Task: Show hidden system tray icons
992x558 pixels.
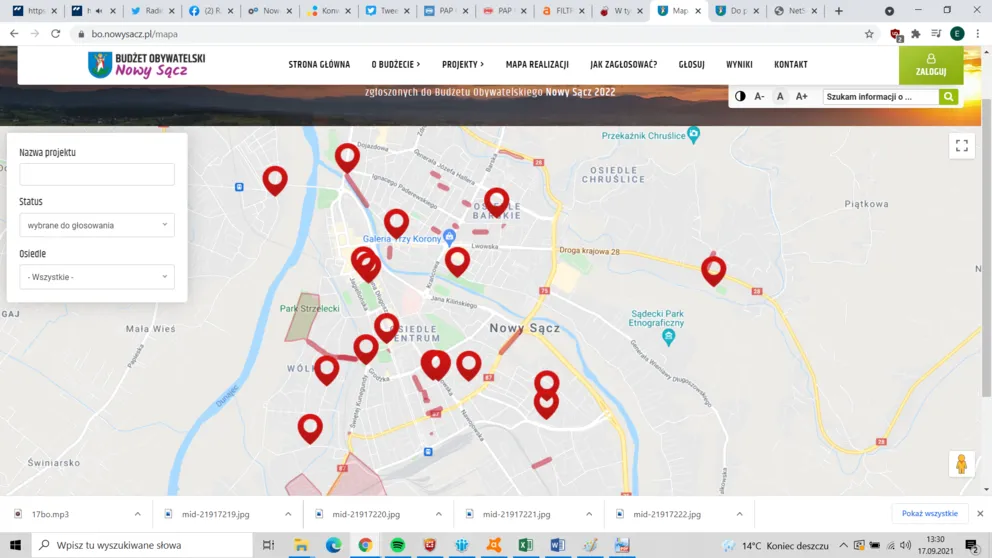Action: pyautogui.click(x=843, y=545)
